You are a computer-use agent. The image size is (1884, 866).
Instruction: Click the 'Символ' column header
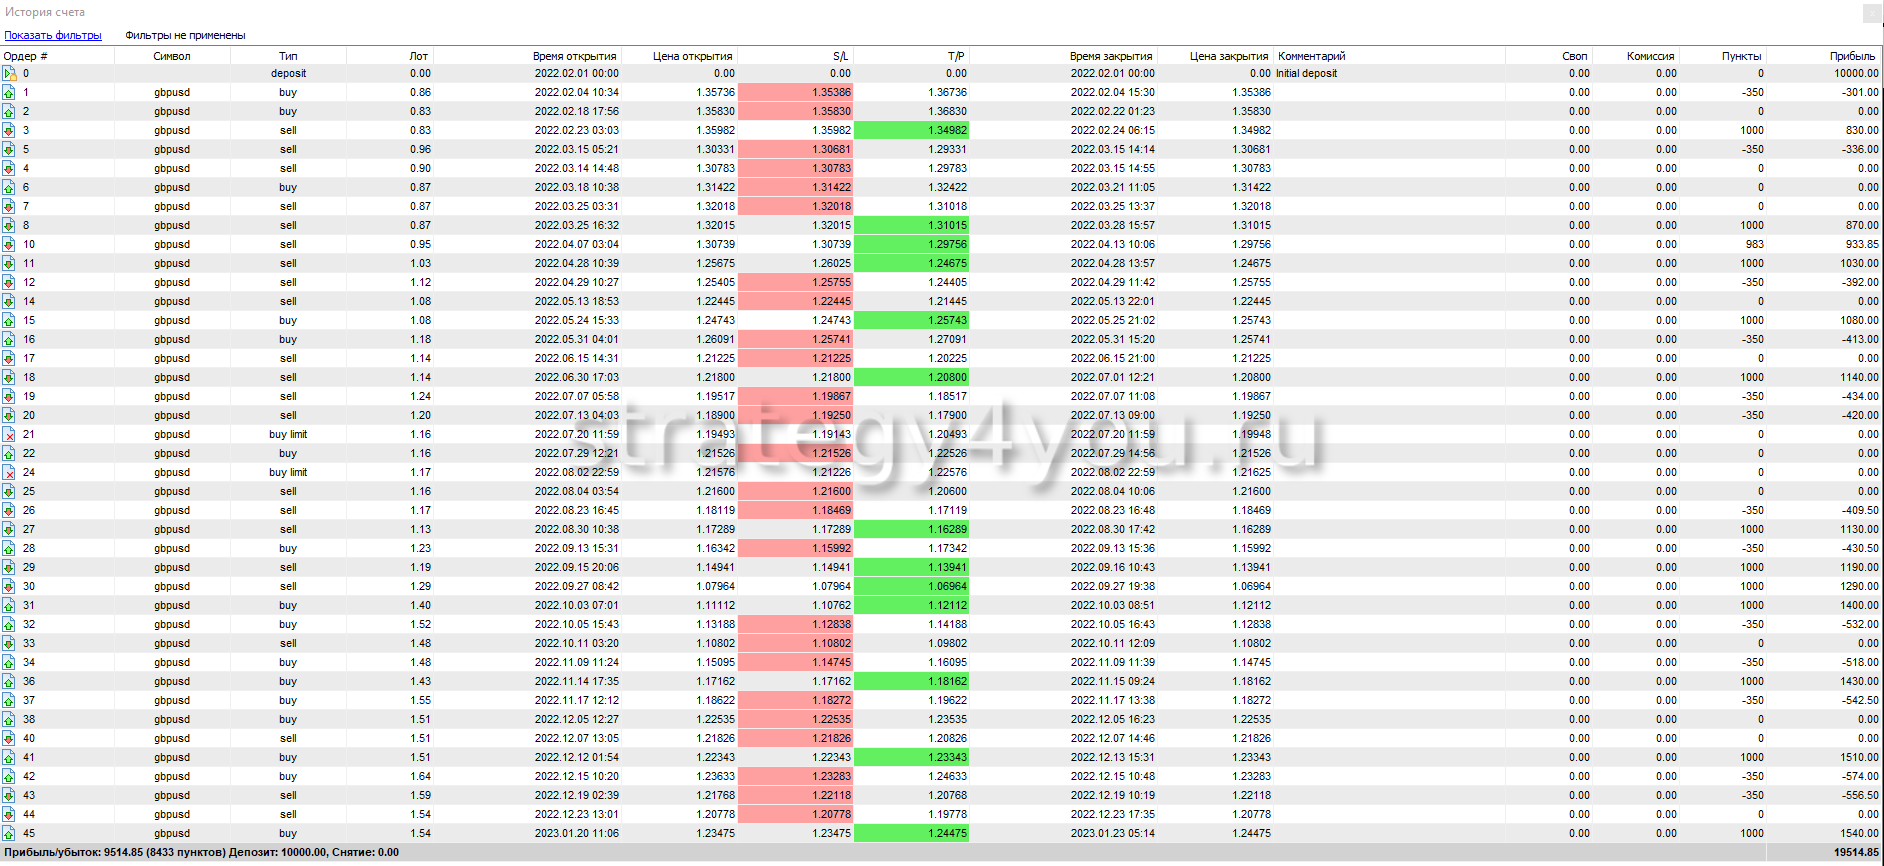pyautogui.click(x=172, y=56)
